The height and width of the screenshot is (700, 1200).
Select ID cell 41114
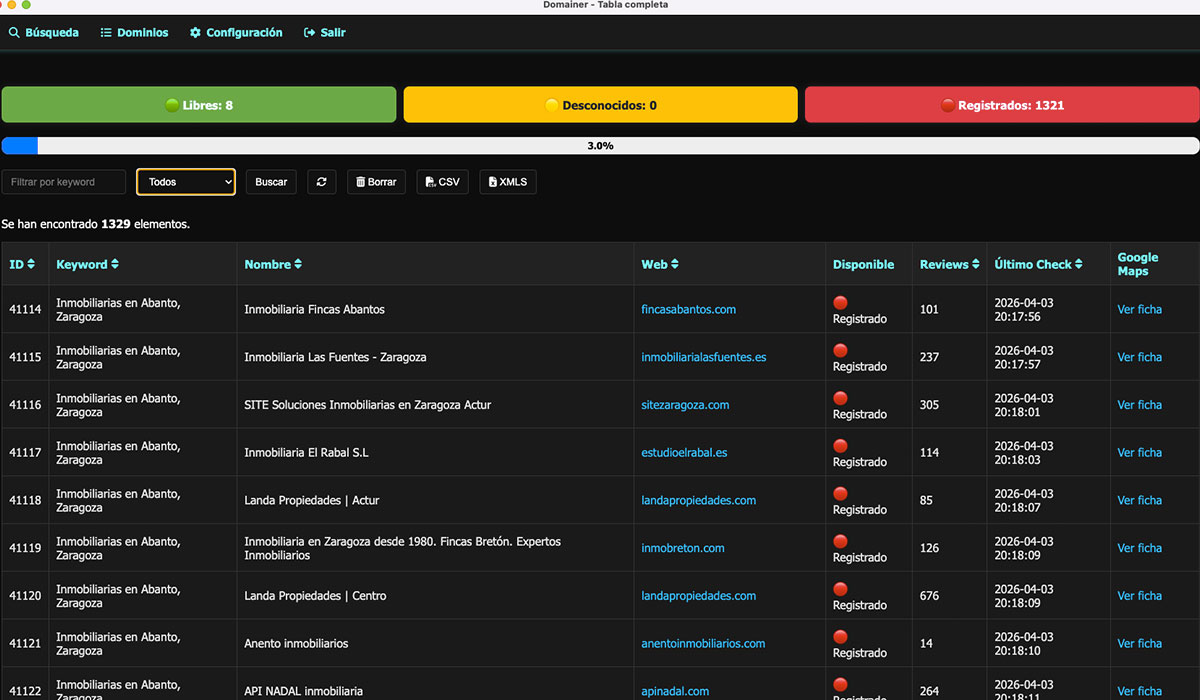point(25,309)
